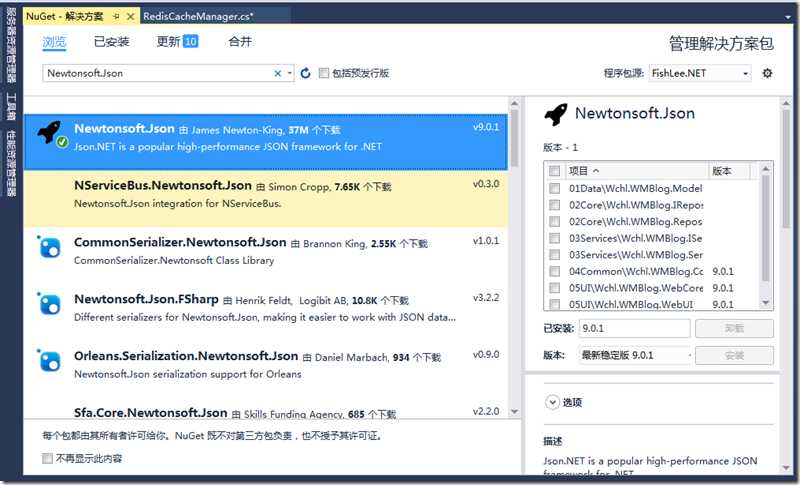Click the rocket icon in the details pane
Screen dimensions: 800x485
[x=556, y=114]
